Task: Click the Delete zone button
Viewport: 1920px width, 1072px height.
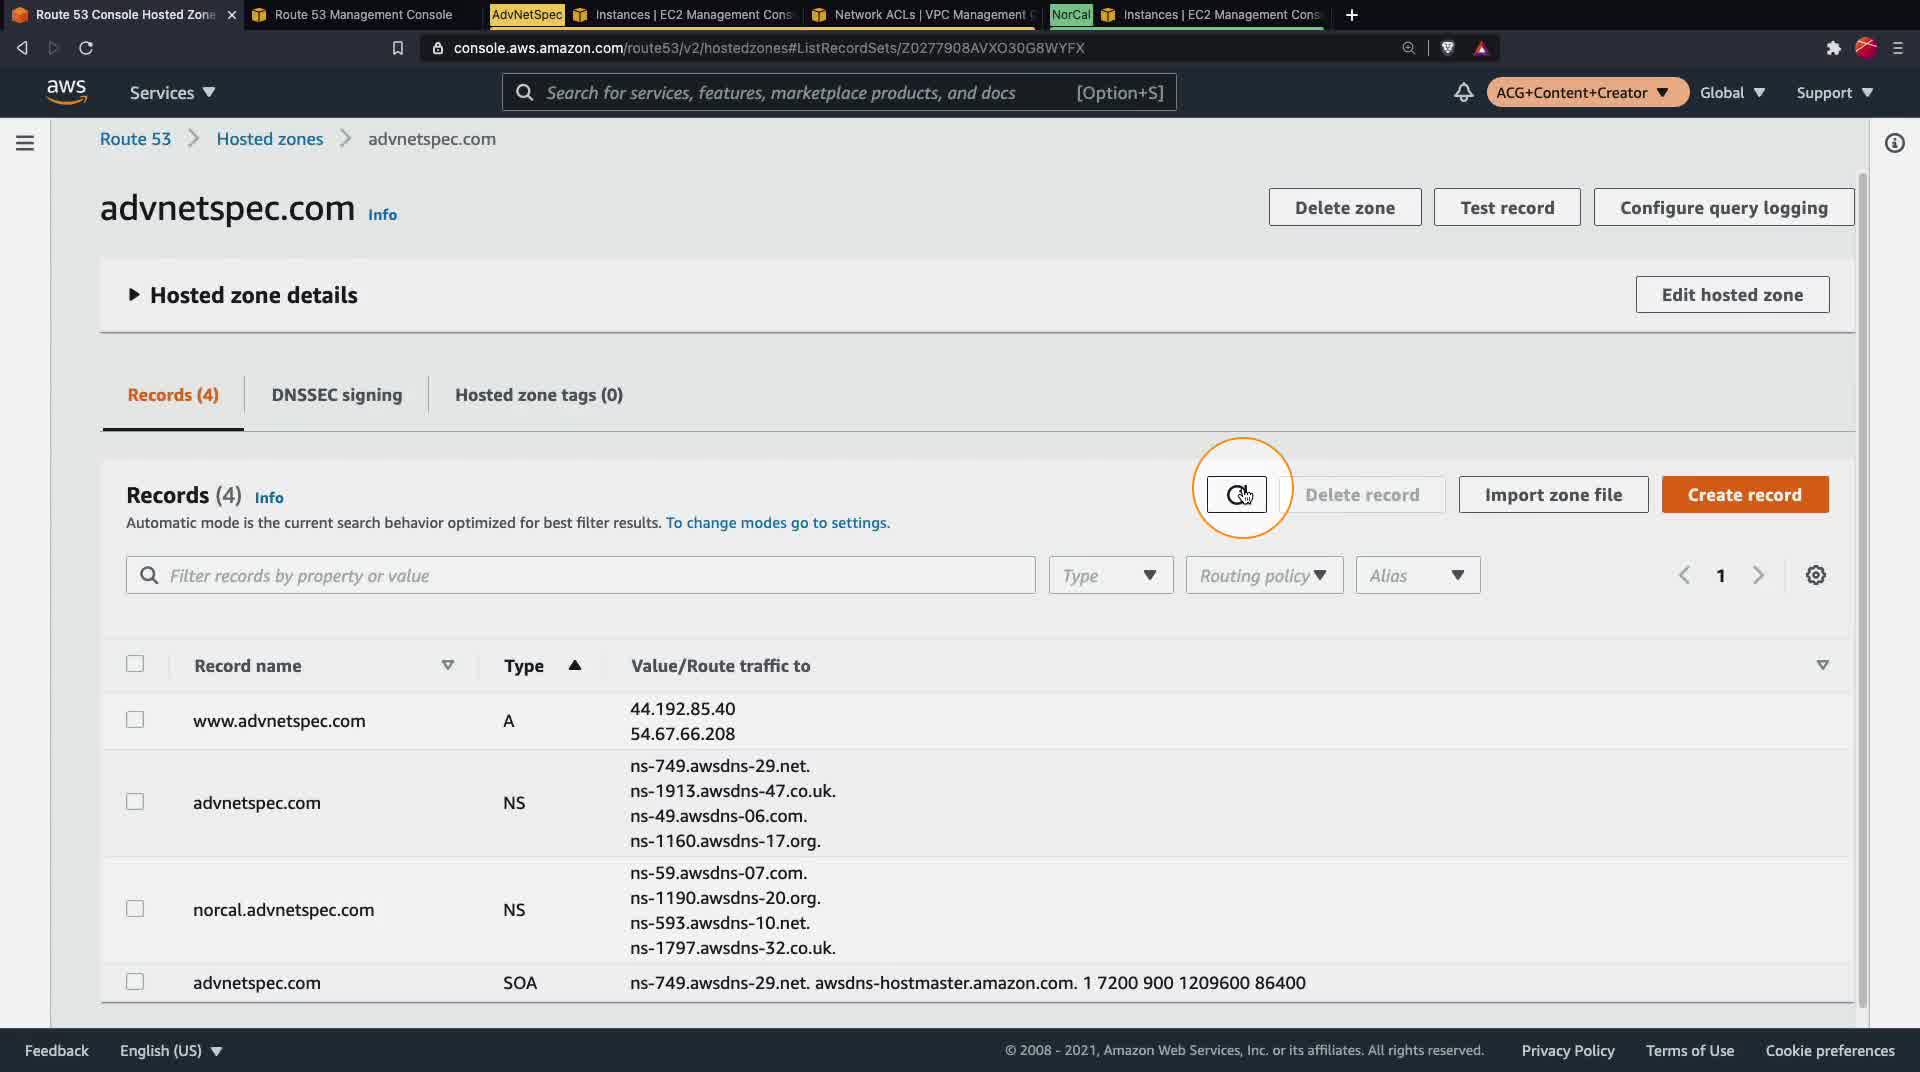Action: [x=1345, y=207]
